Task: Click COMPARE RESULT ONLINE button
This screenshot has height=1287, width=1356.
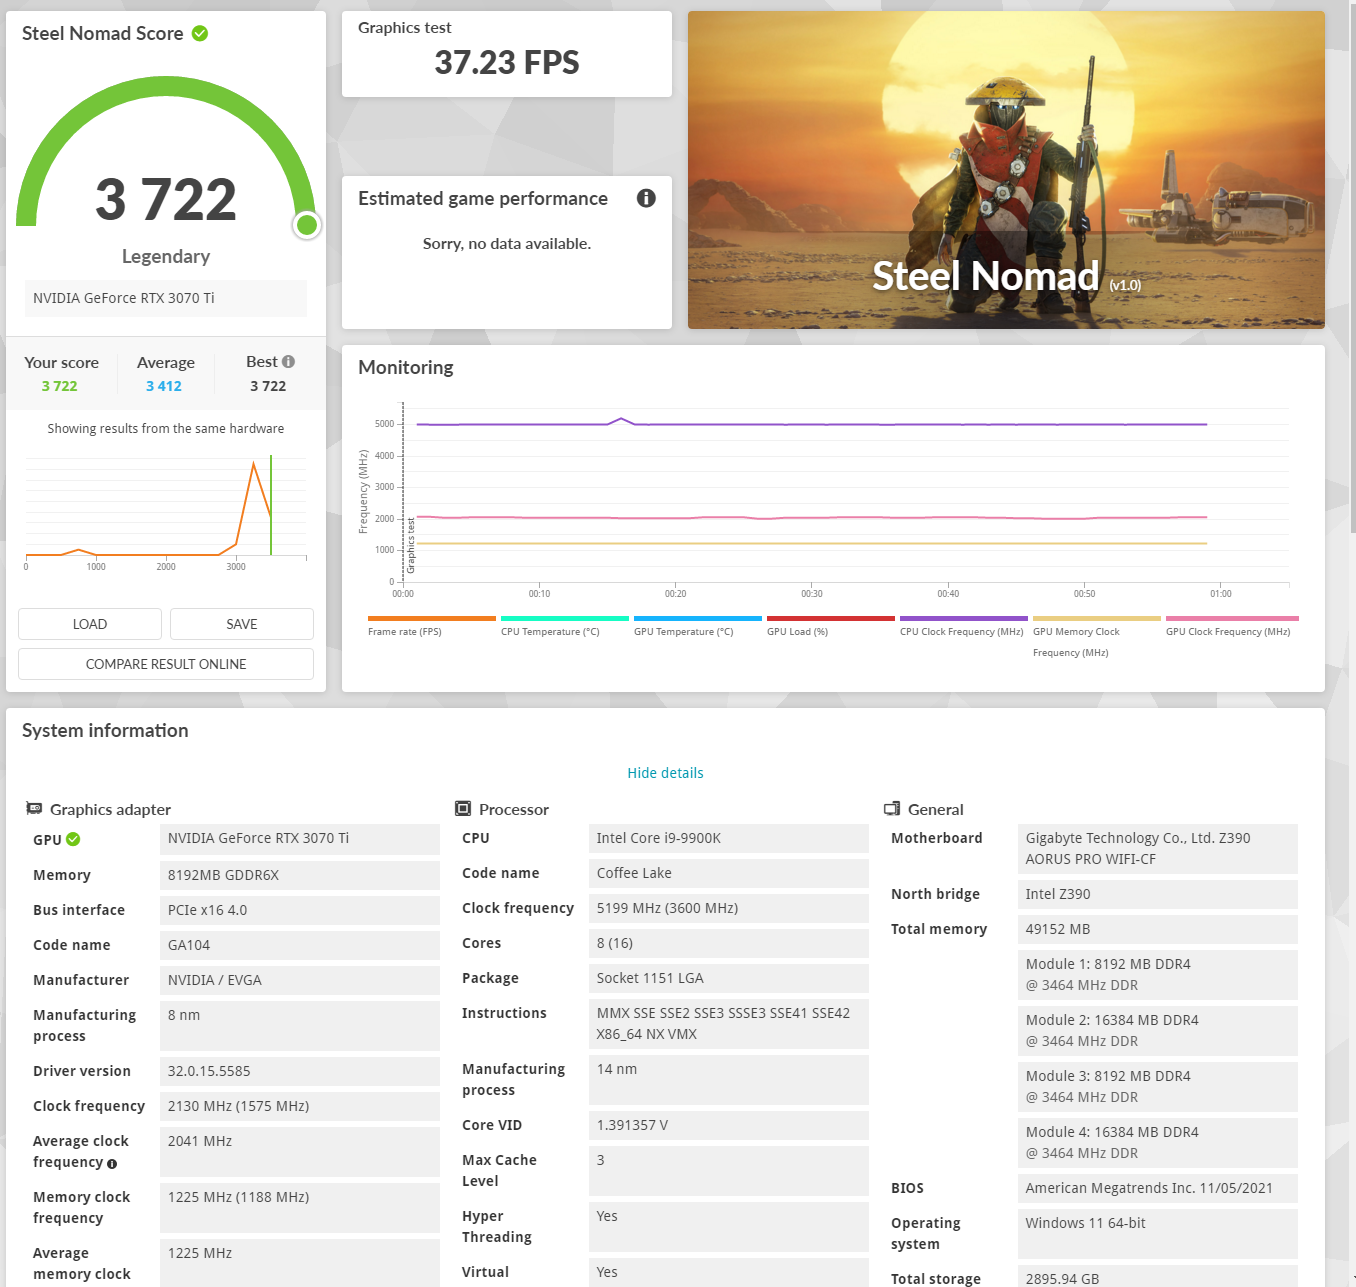Action: [x=166, y=664]
